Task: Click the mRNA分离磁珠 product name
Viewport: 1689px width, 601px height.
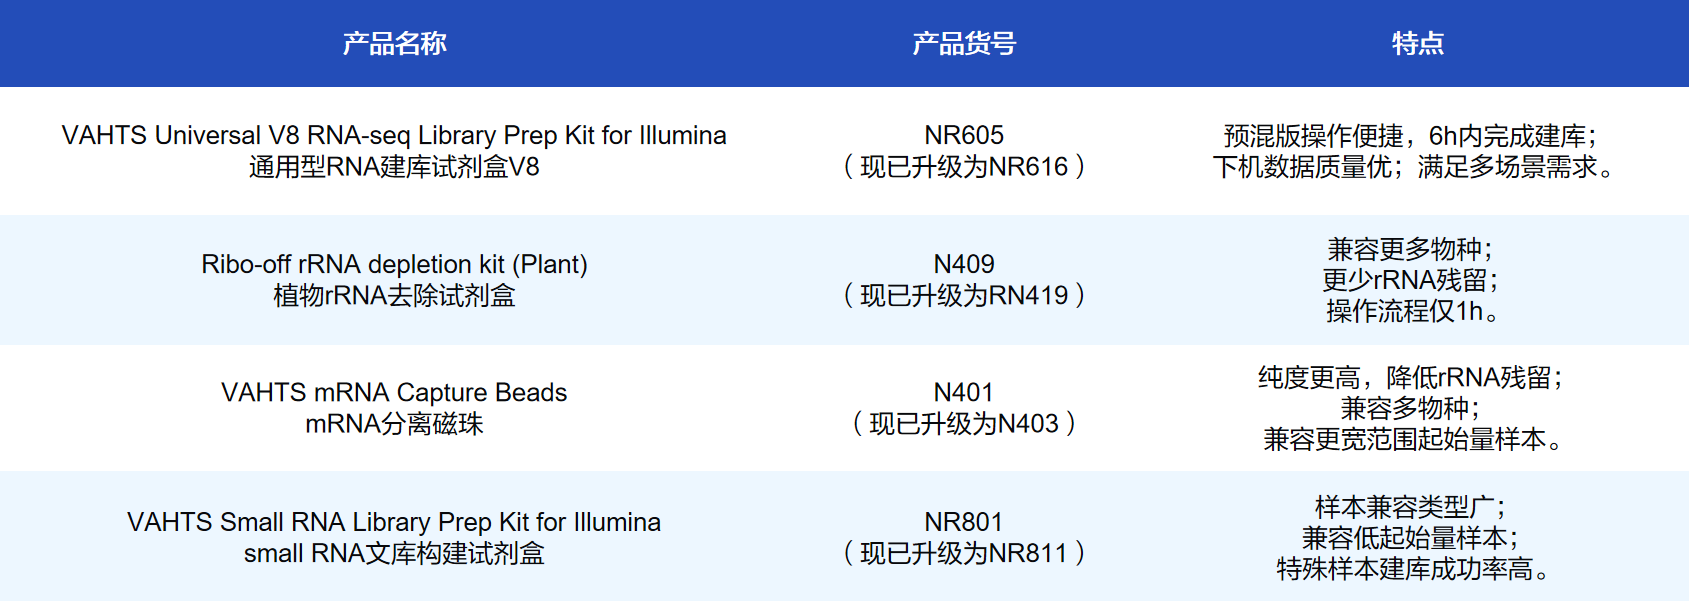Action: [394, 424]
